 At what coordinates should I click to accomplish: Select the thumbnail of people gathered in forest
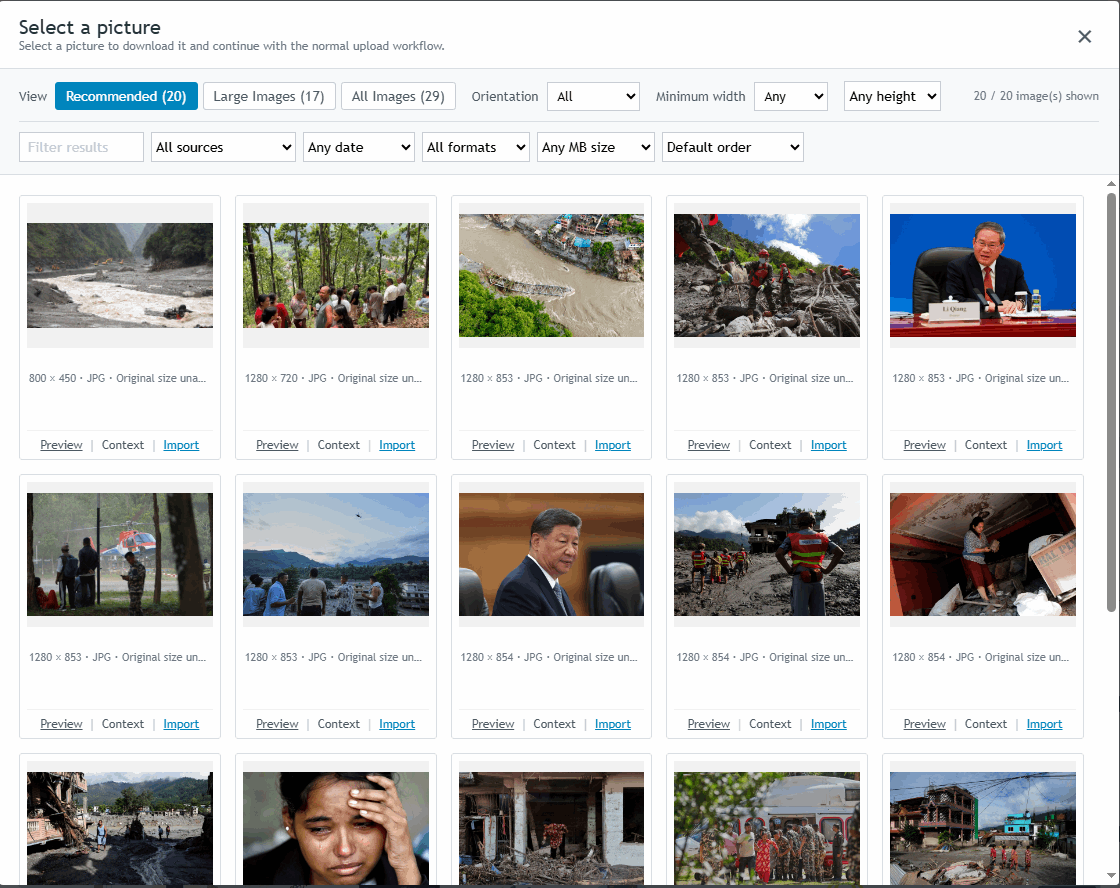(x=336, y=275)
